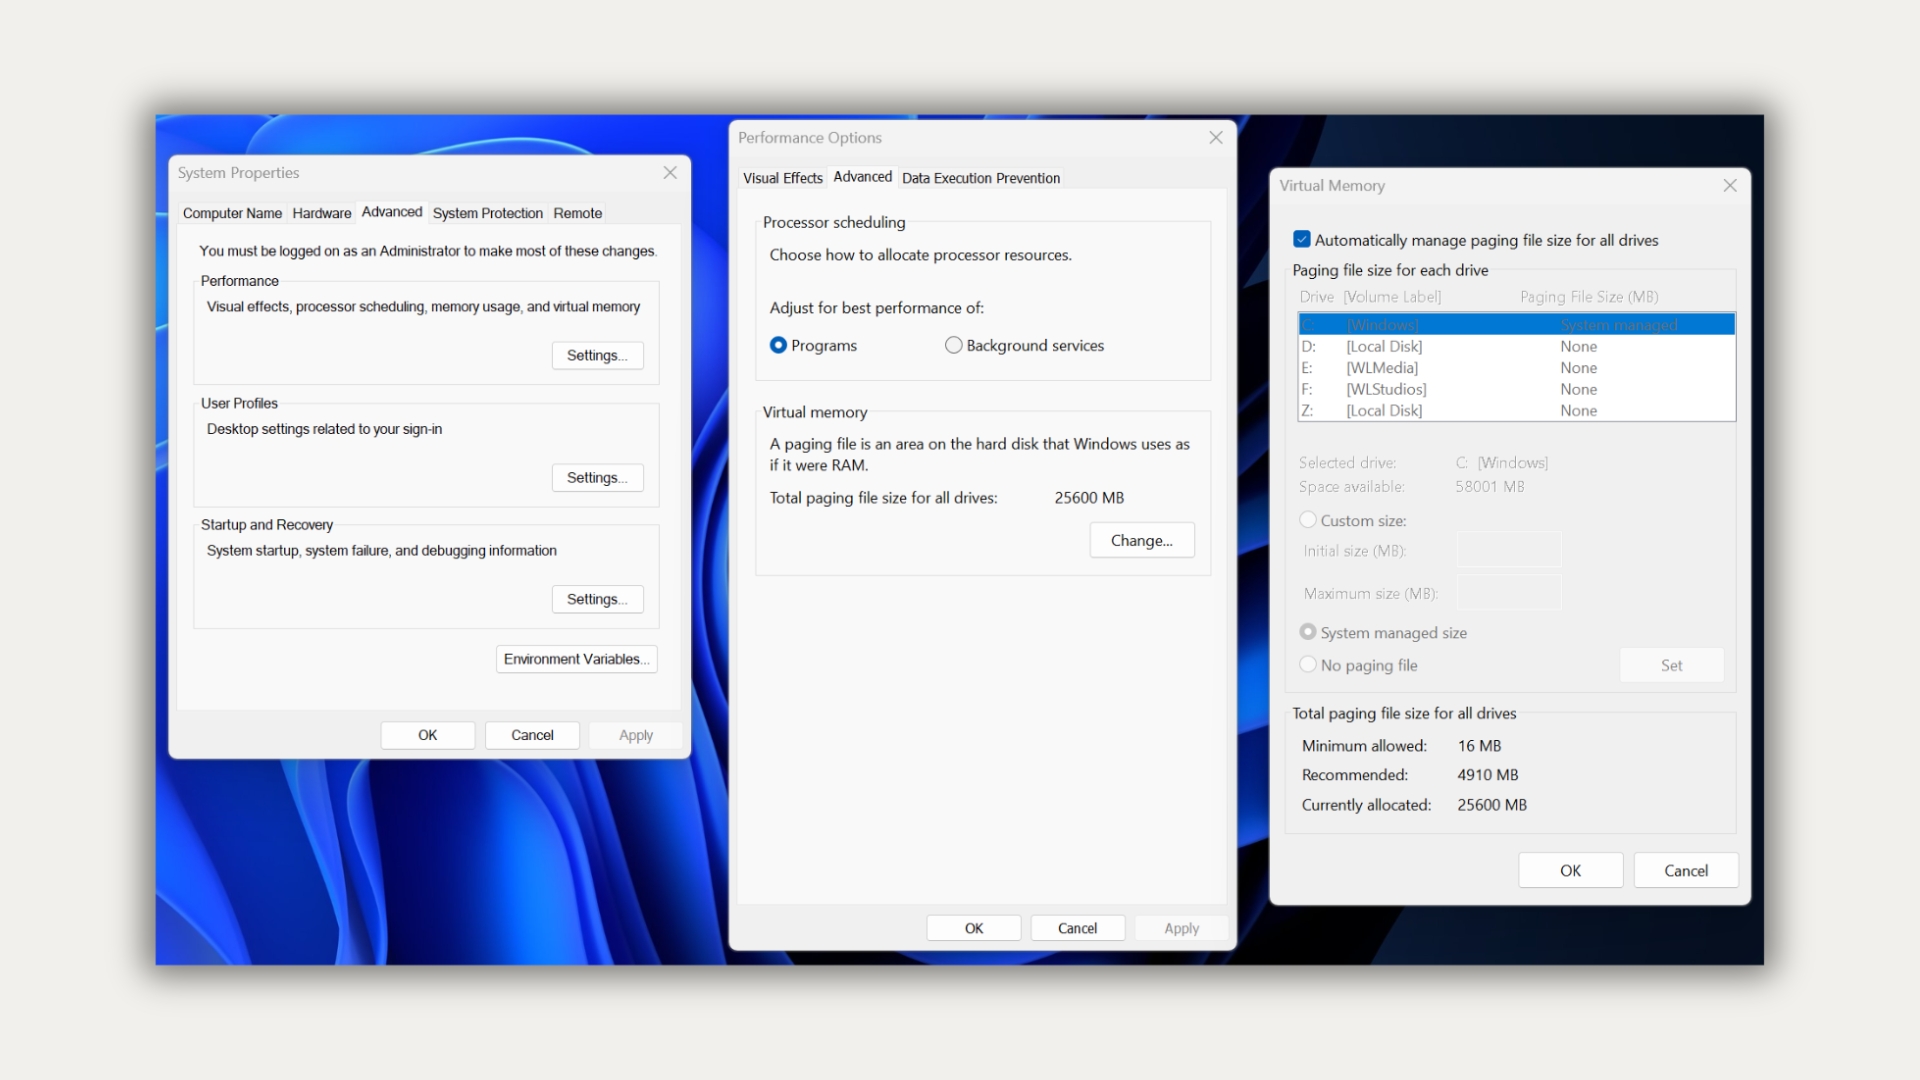This screenshot has height=1080, width=1920.
Task: Select Advanced tab in System Properties
Action: pyautogui.click(x=392, y=212)
